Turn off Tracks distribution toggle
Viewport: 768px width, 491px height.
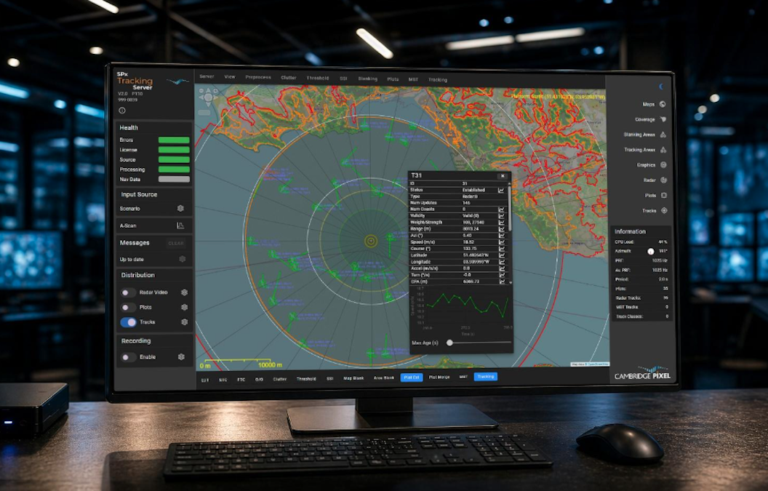pyautogui.click(x=128, y=322)
